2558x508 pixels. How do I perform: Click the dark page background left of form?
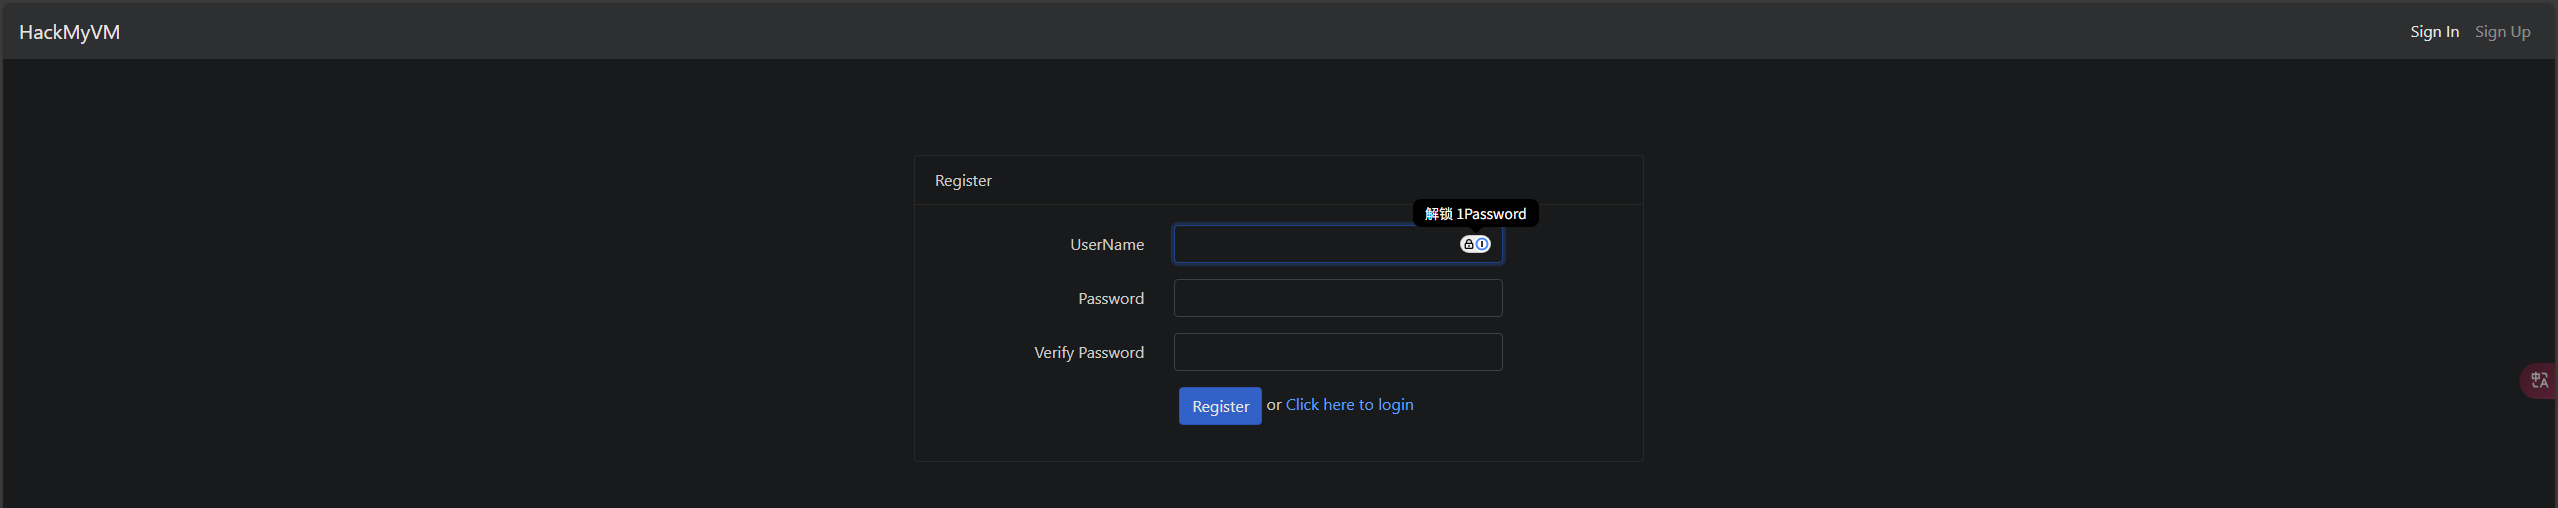pos(450,300)
